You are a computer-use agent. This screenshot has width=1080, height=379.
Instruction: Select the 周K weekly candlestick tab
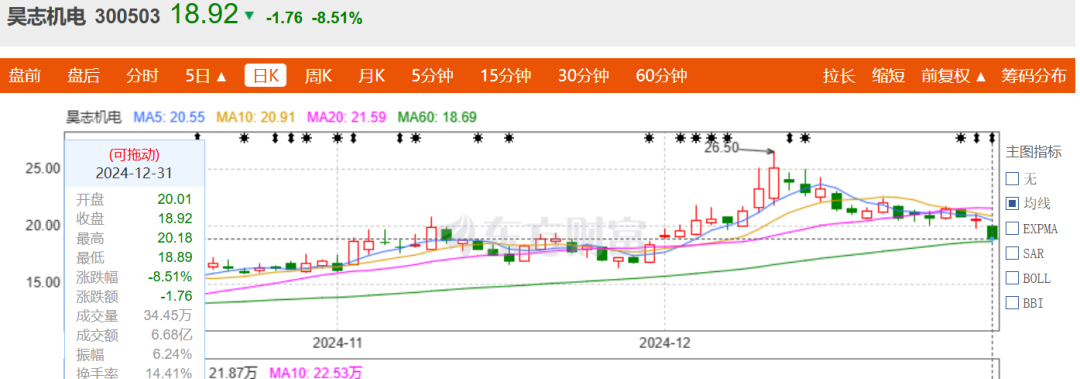click(x=318, y=76)
